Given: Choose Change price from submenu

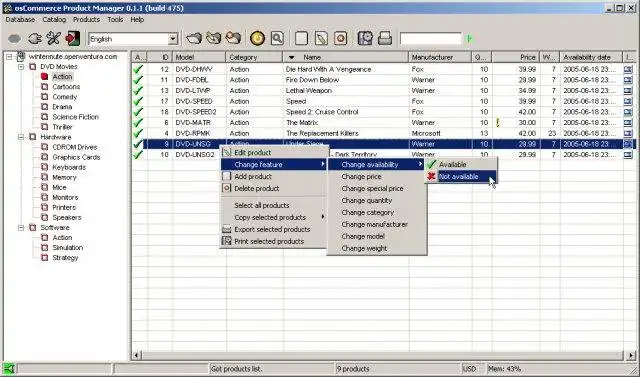Looking at the screenshot, I should click(x=377, y=177).
